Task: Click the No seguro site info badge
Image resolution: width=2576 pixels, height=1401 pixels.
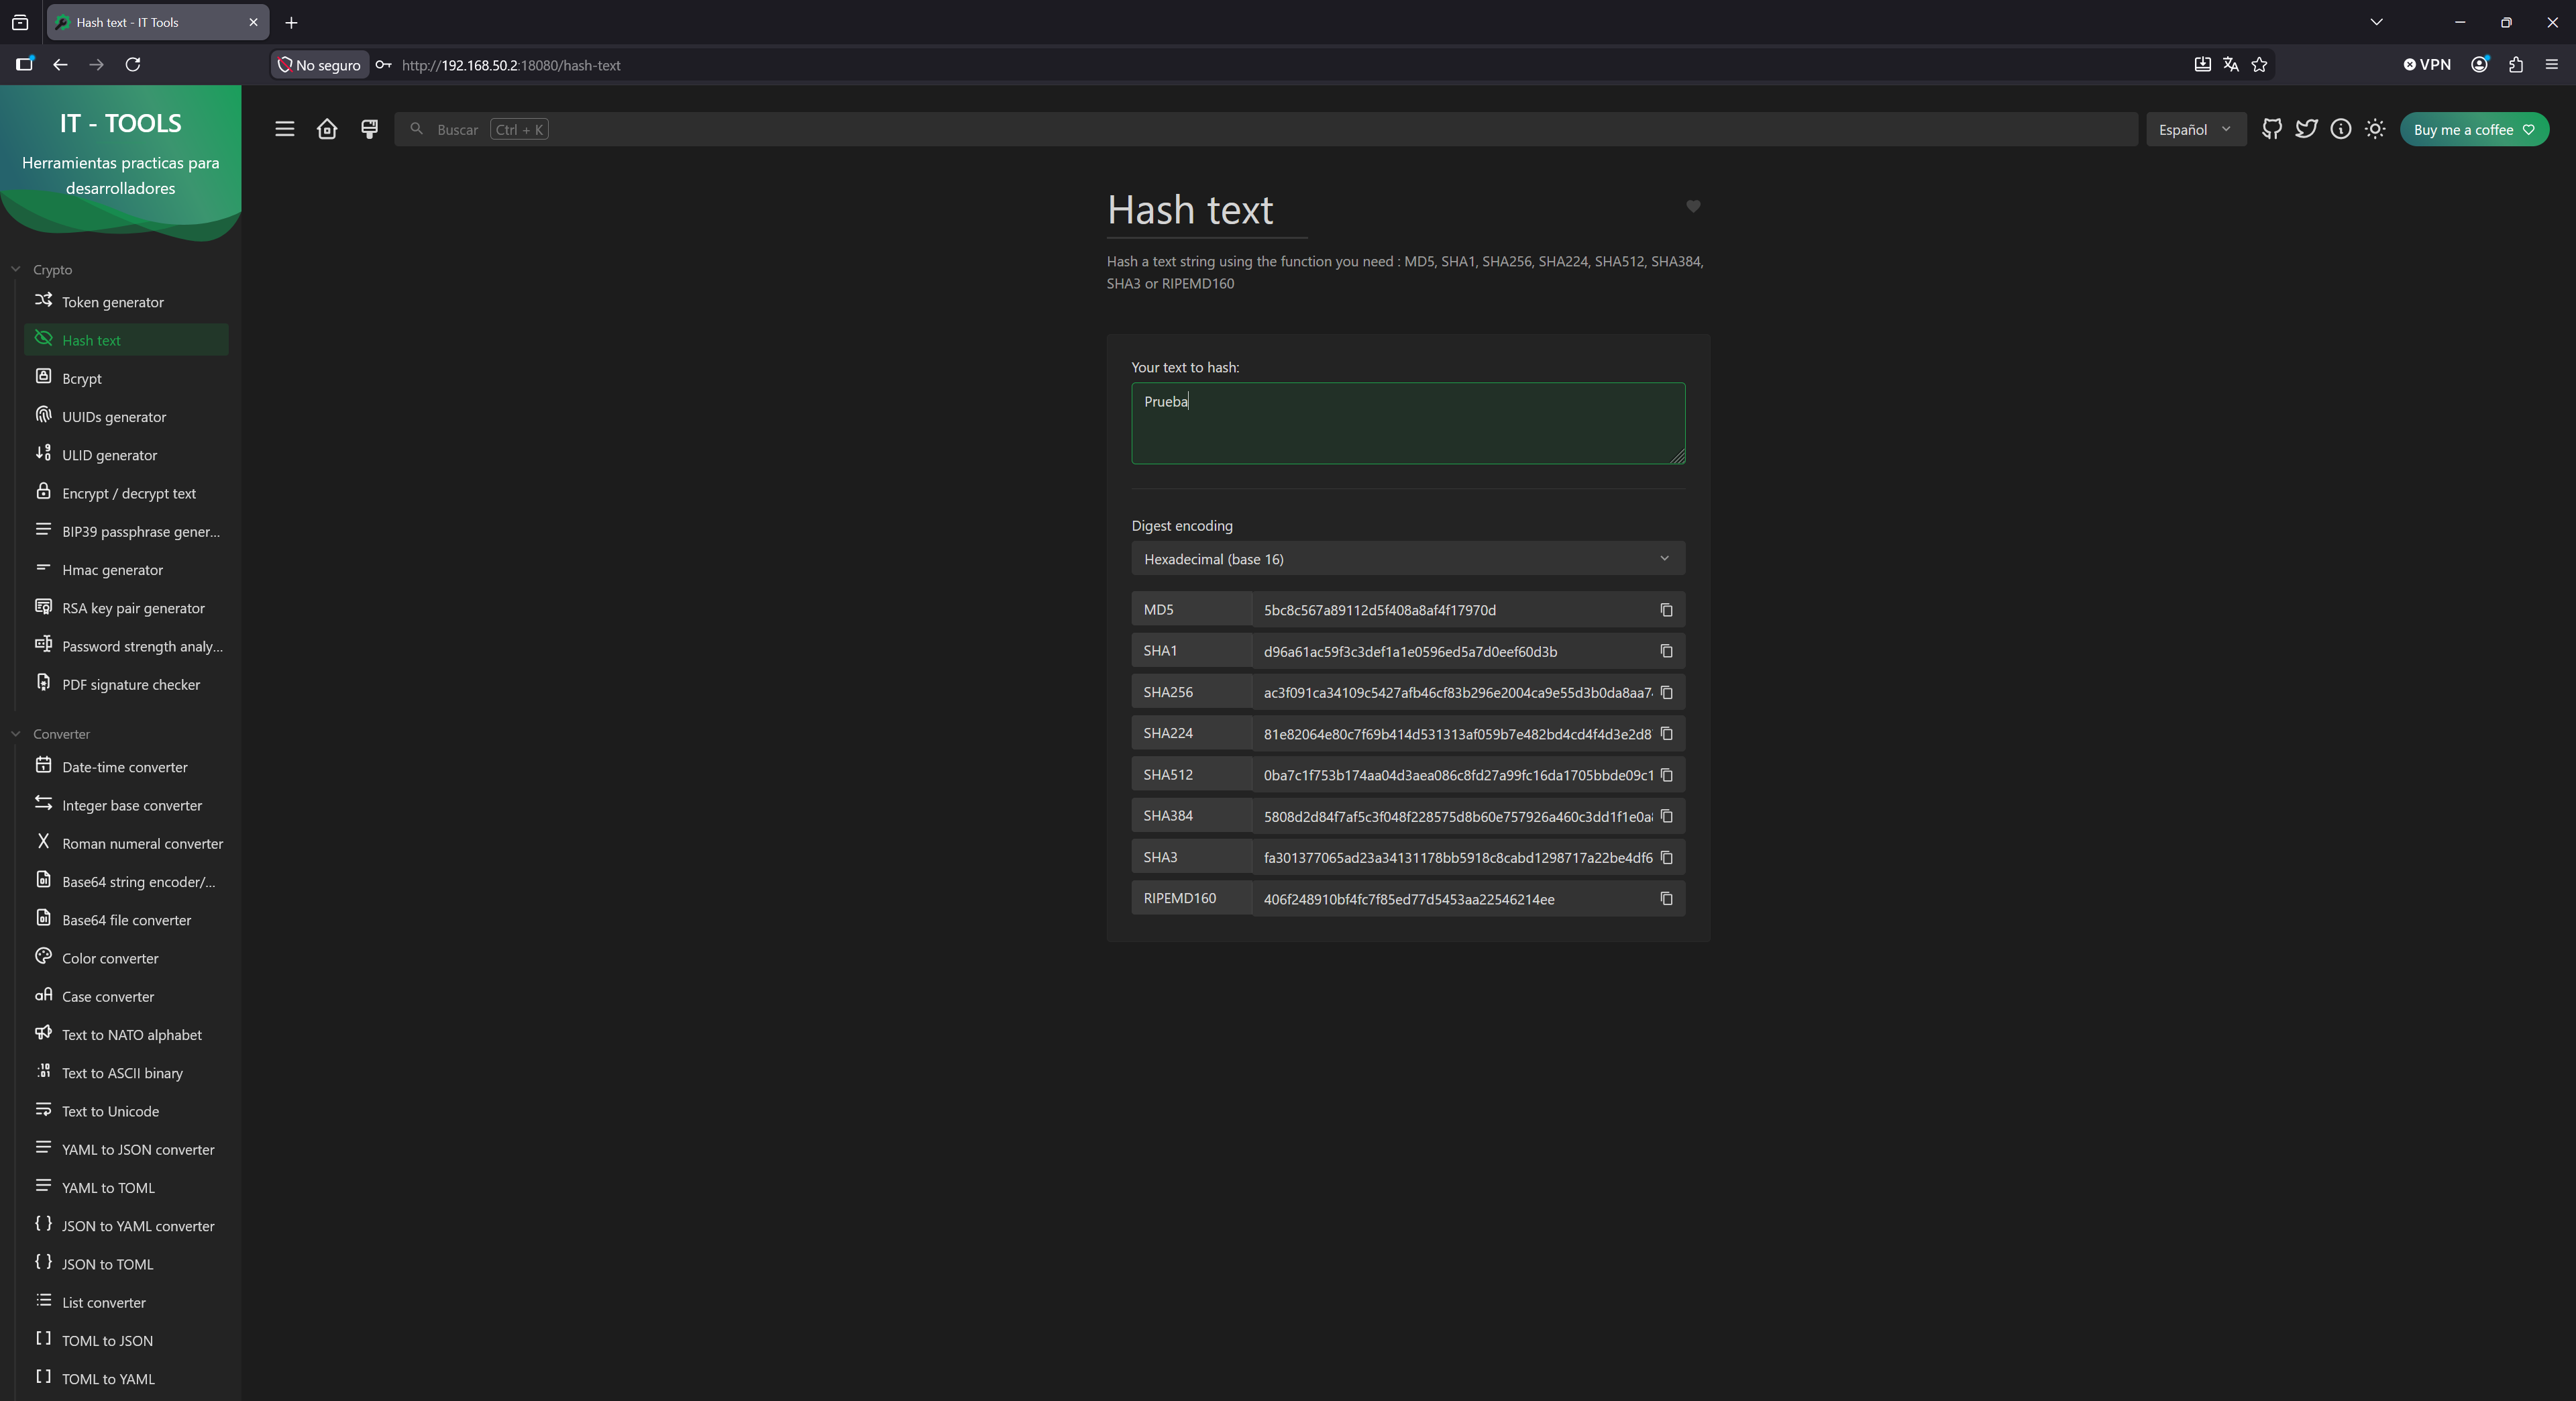Action: pos(319,65)
